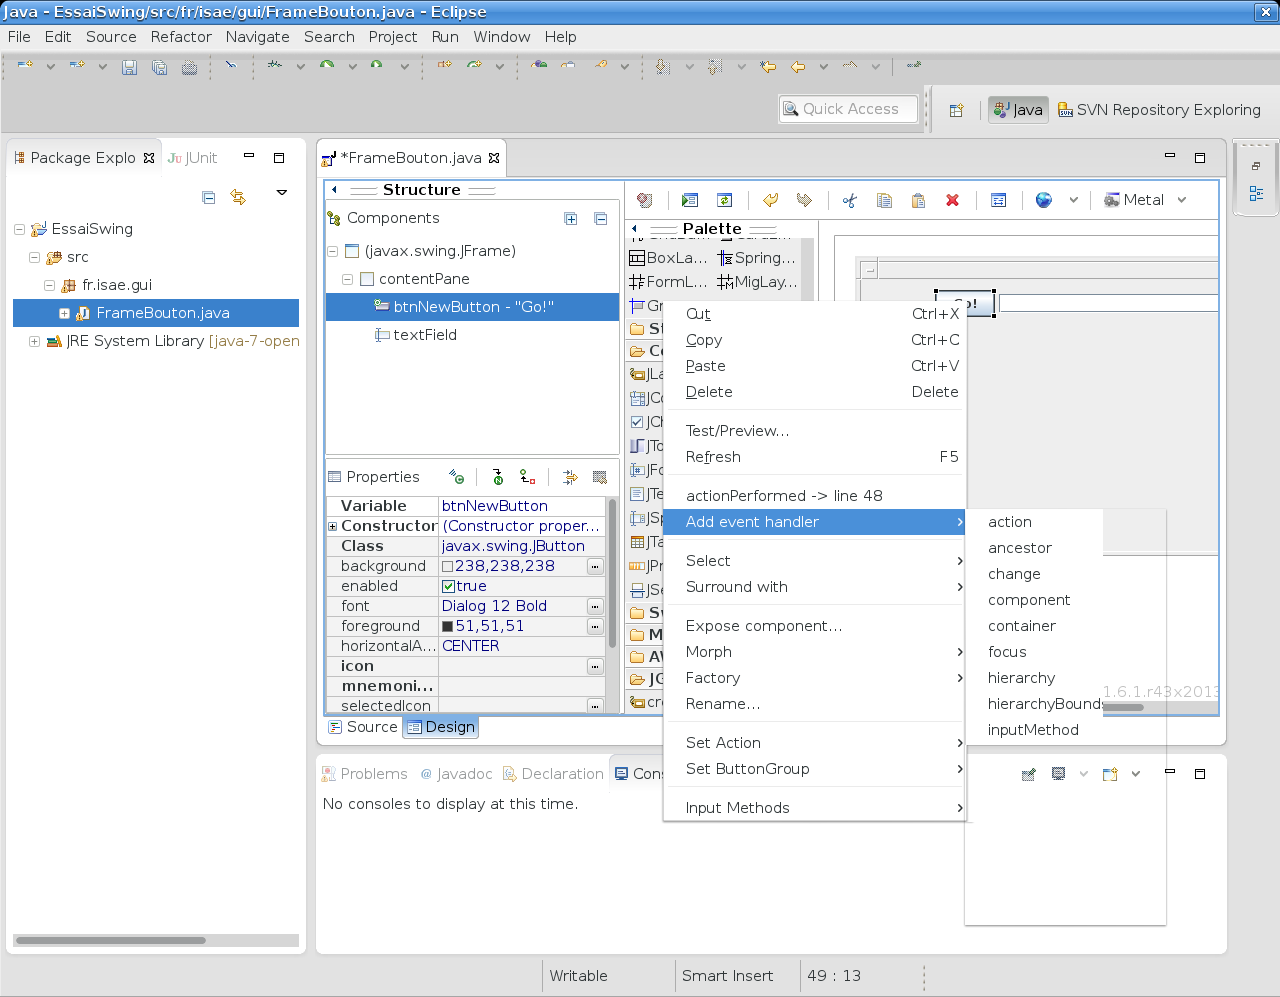
Task: Click the designer Redo arrow icon
Action: pyautogui.click(x=804, y=200)
